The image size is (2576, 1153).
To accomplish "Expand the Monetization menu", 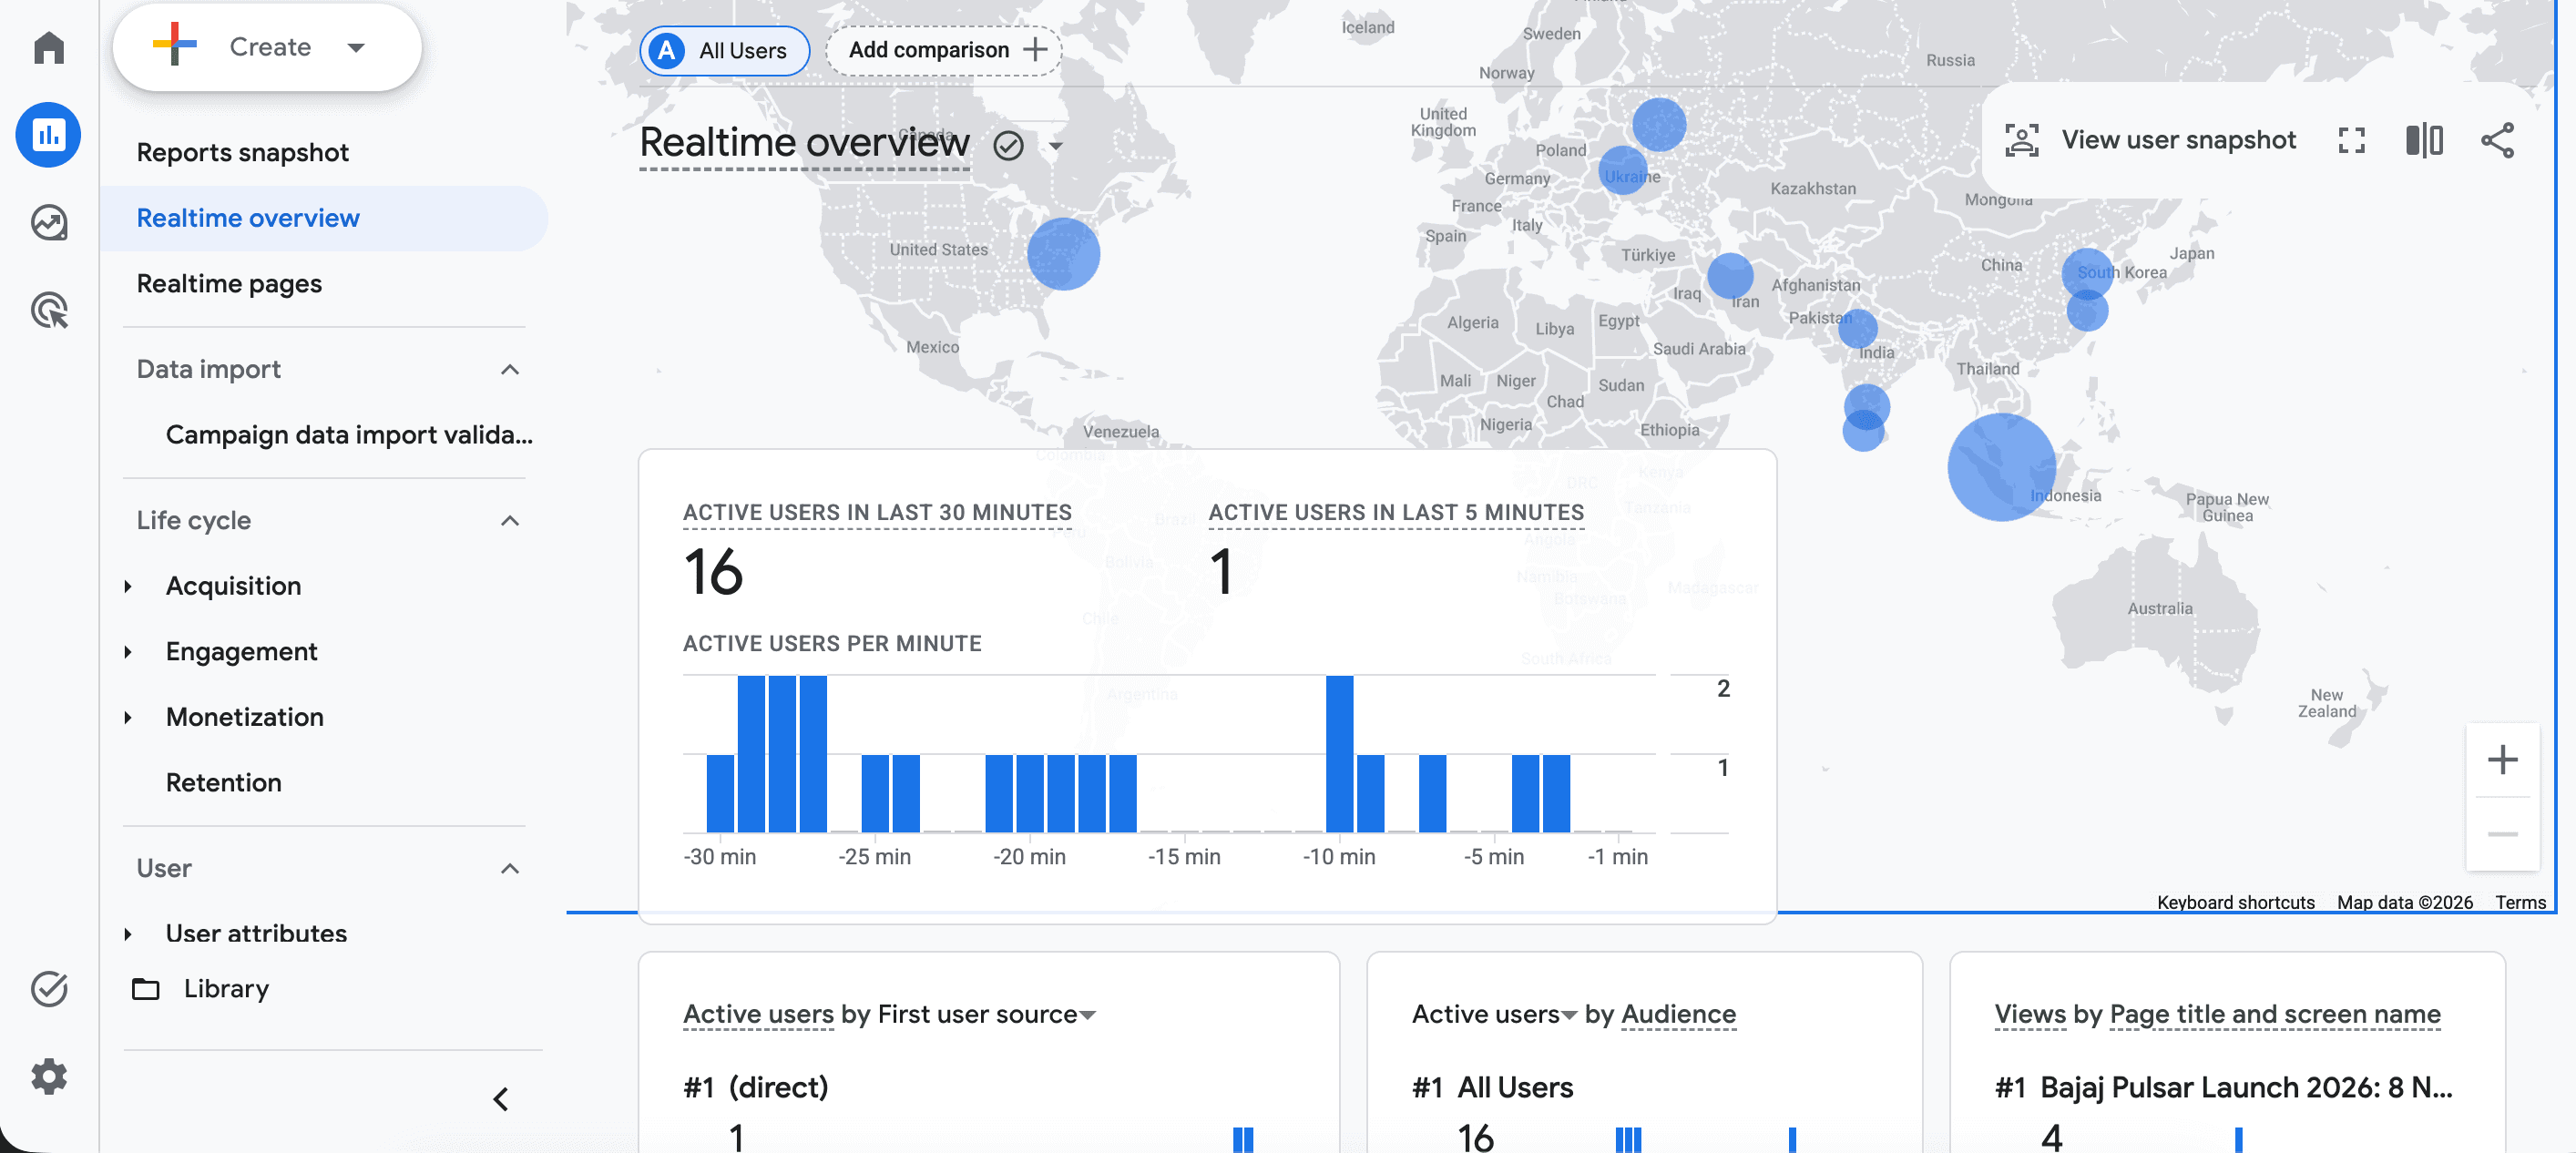I will point(128,718).
